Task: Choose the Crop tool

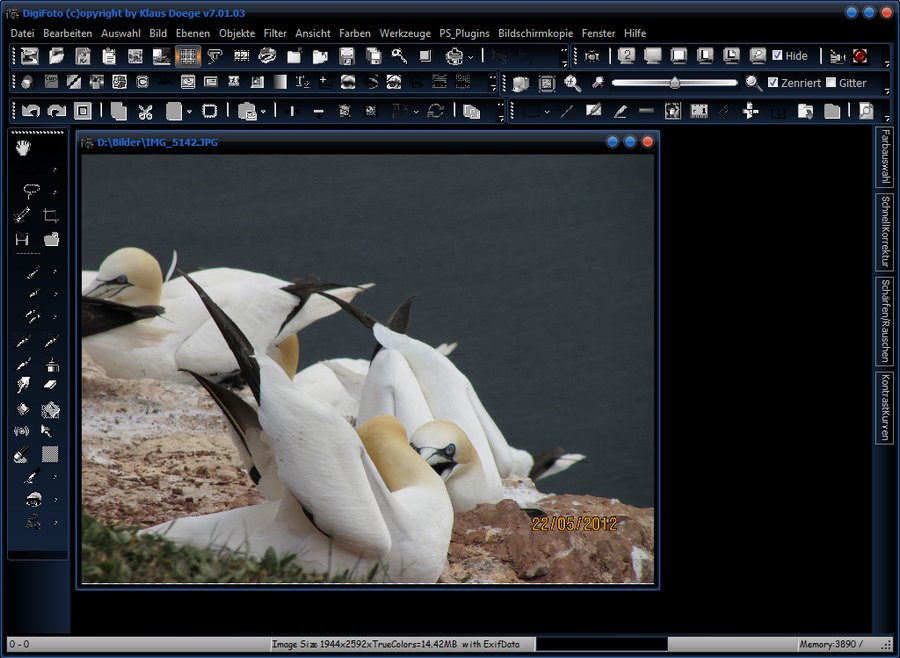Action: coord(51,215)
